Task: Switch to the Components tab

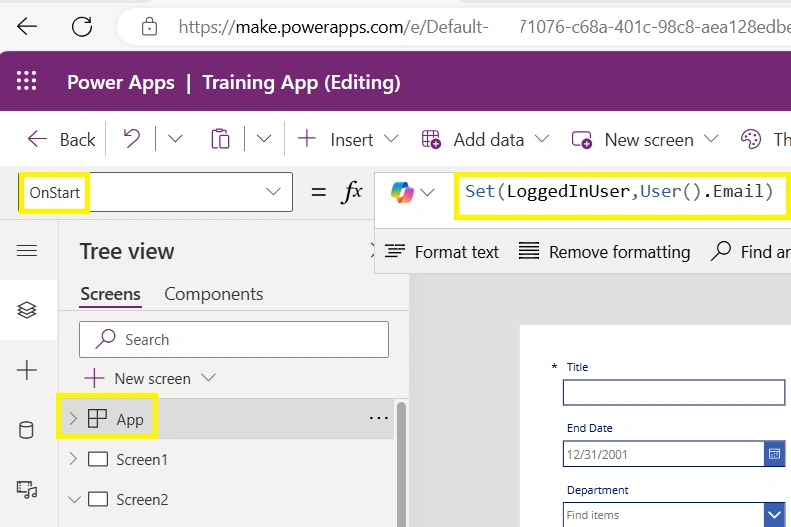Action: click(x=214, y=294)
